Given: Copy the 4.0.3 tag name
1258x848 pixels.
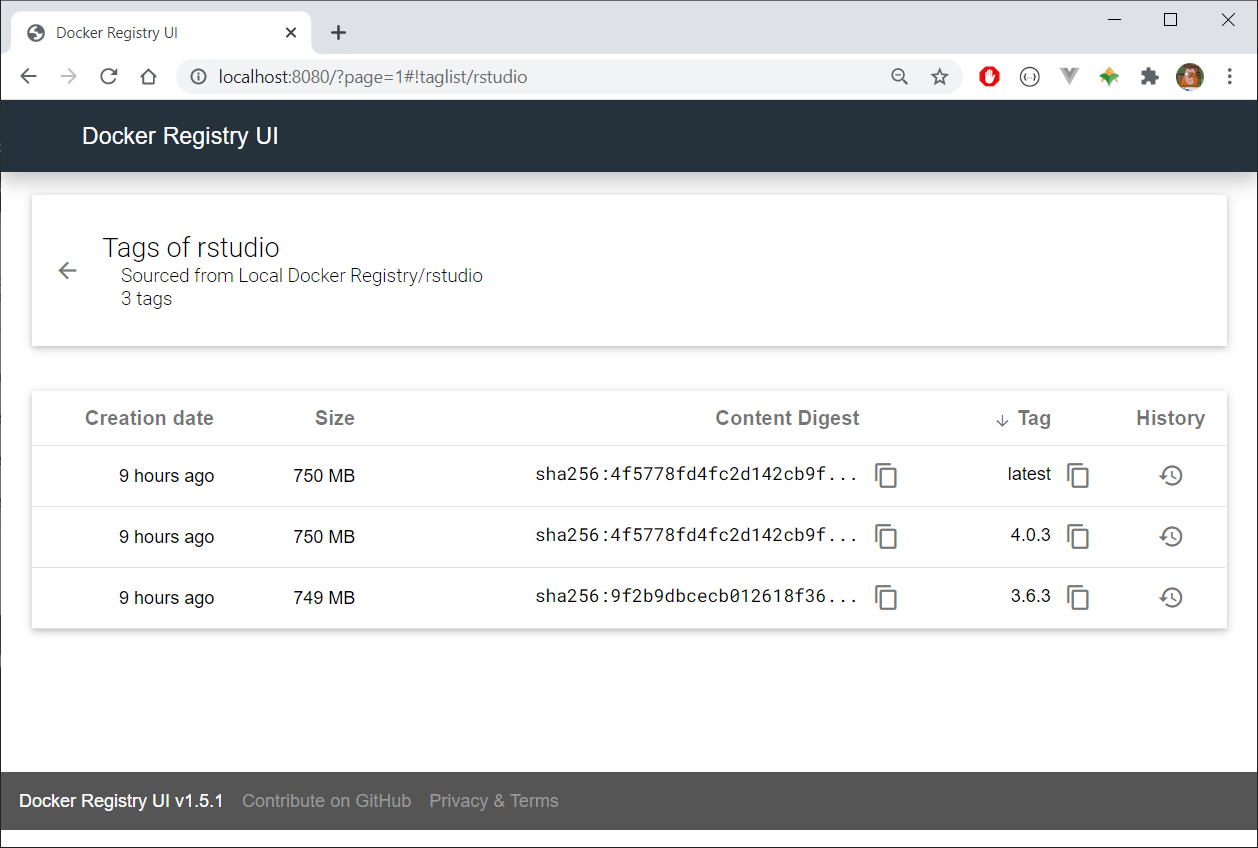Looking at the screenshot, I should [x=1078, y=537].
